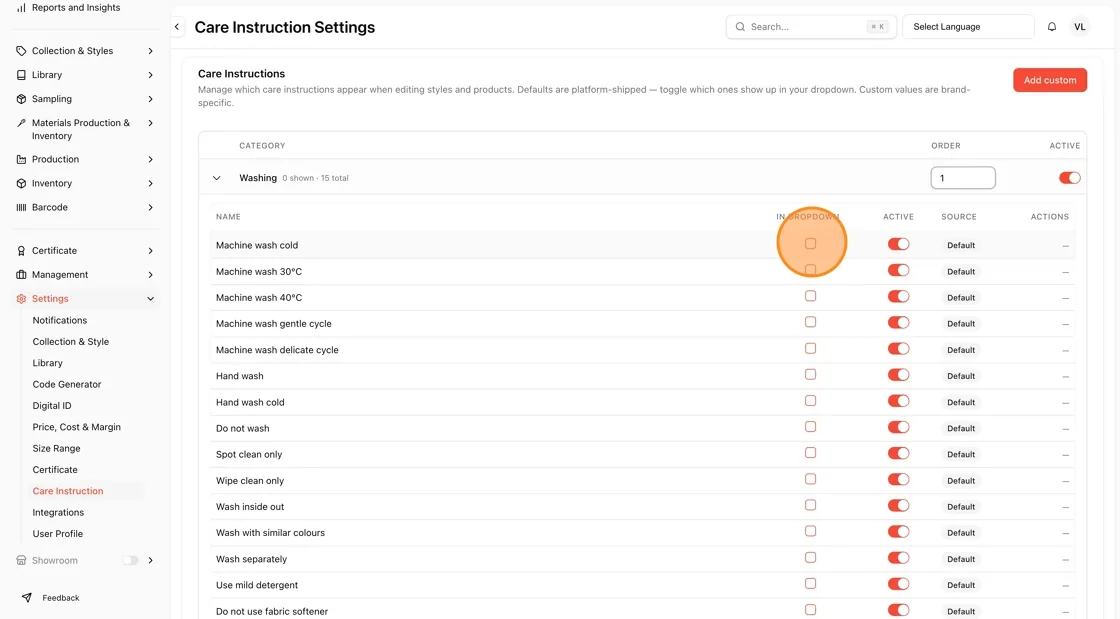Disable active switch for Spot clean only
This screenshot has width=1120, height=619.
[x=899, y=453]
